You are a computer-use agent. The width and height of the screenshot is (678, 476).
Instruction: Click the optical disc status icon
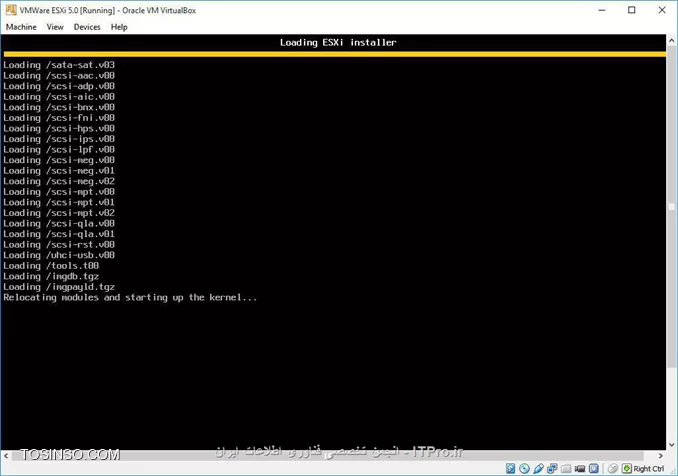tap(524, 468)
